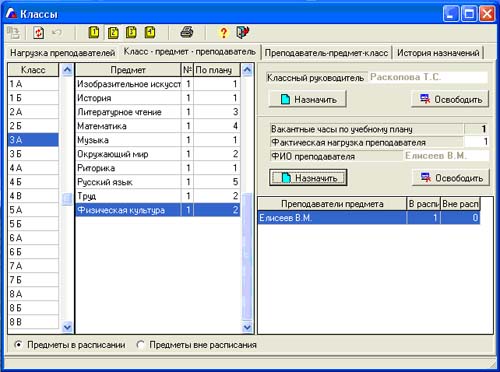The height and width of the screenshot is (372, 500).
Task: Click subject list scrollbar up arrow
Action: click(x=247, y=70)
